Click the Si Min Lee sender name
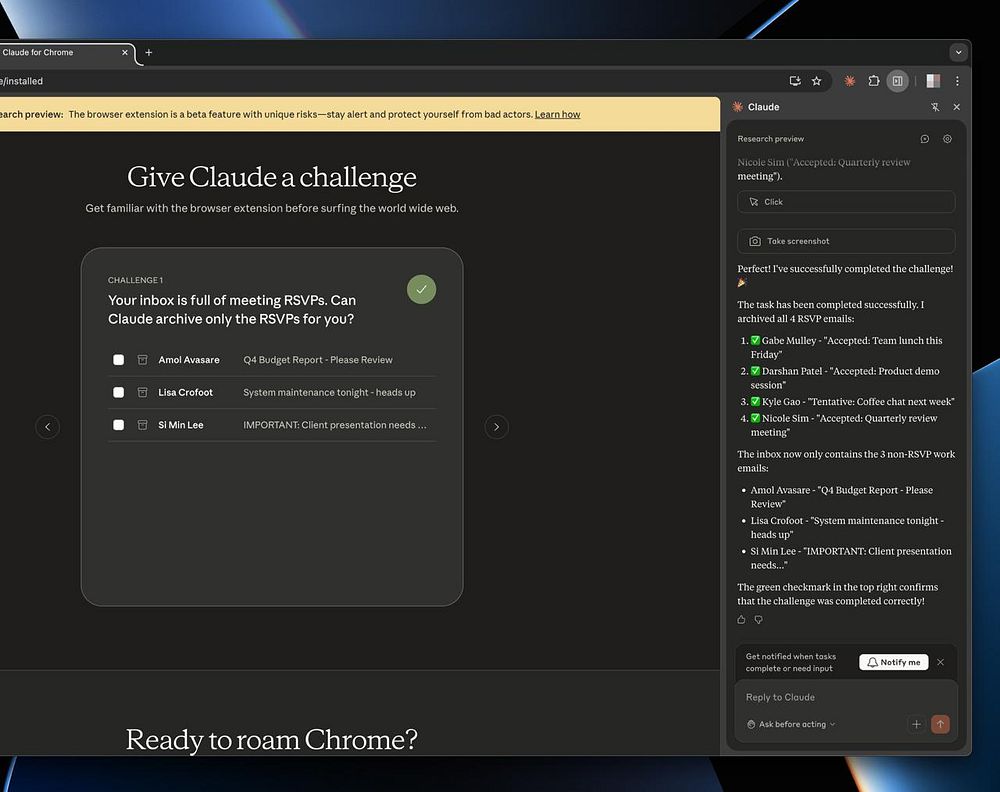 point(180,425)
